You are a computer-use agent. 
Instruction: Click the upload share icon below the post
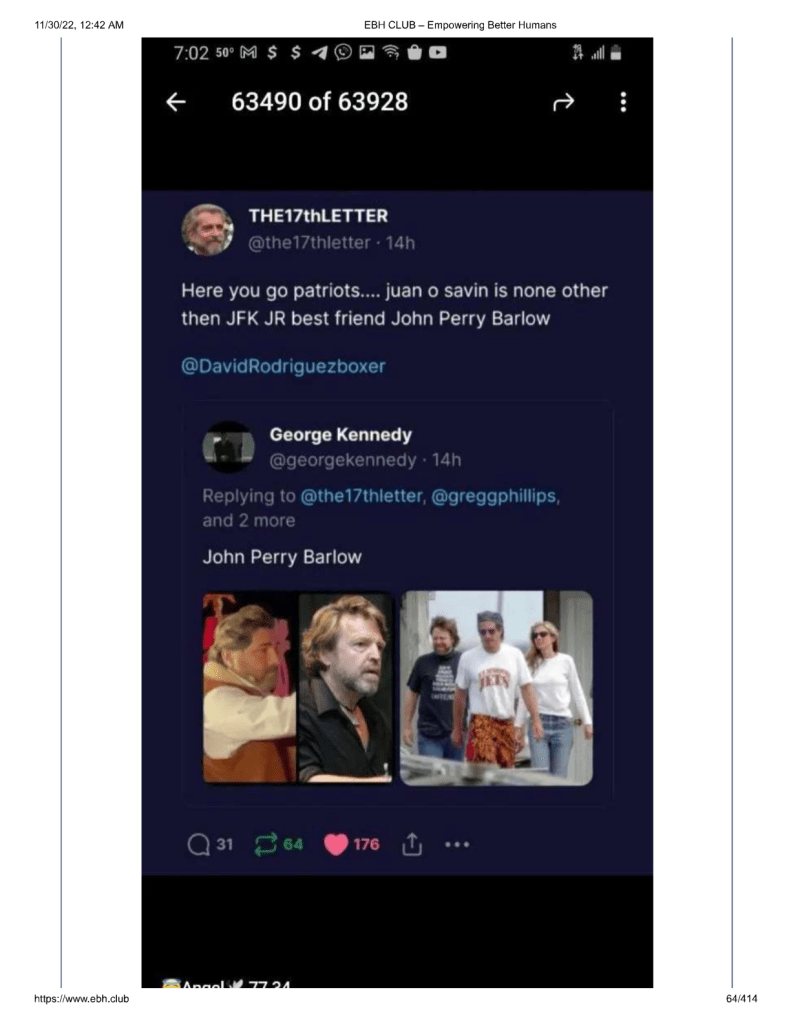click(411, 844)
